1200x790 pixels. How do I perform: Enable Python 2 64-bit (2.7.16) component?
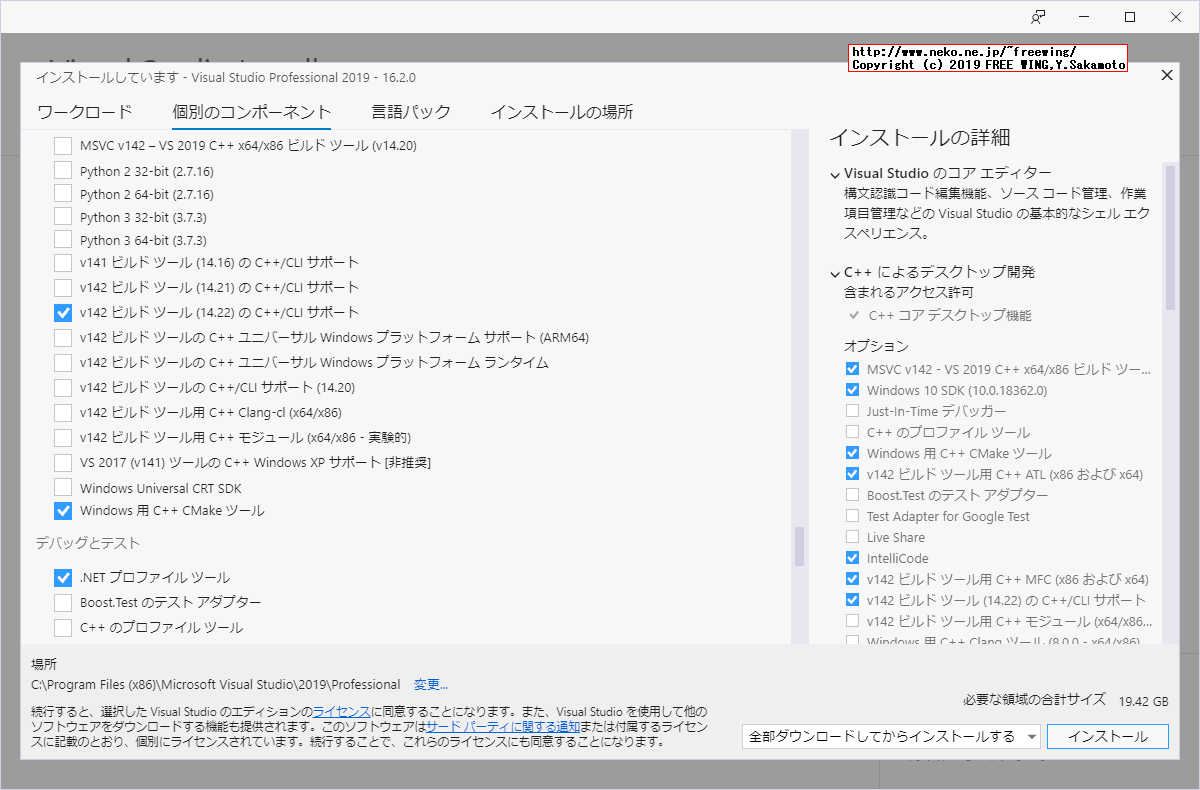coord(62,192)
